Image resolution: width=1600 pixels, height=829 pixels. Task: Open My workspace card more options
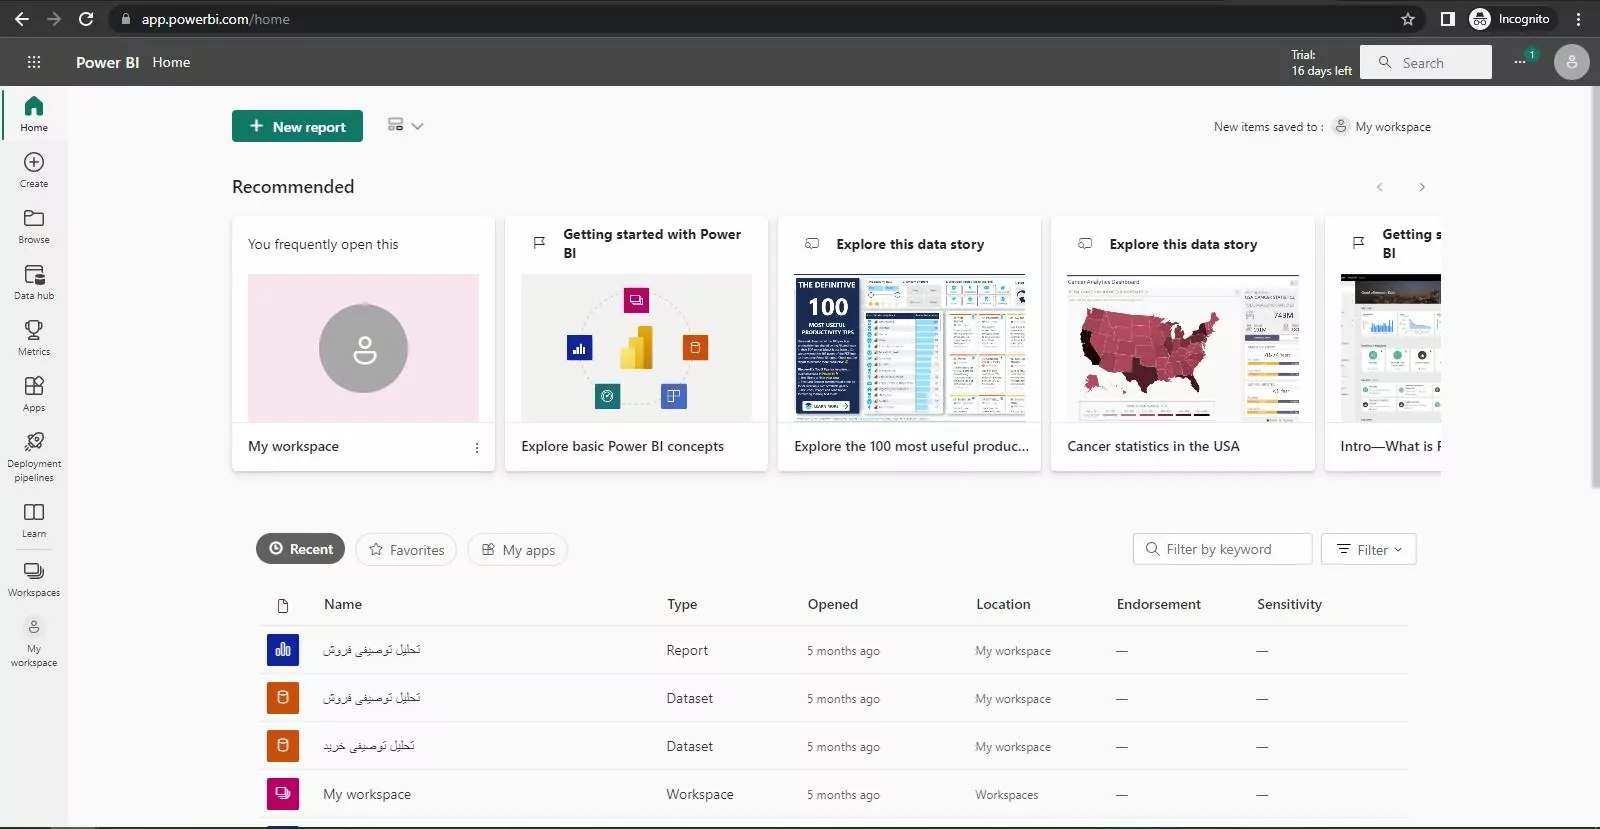(x=476, y=448)
